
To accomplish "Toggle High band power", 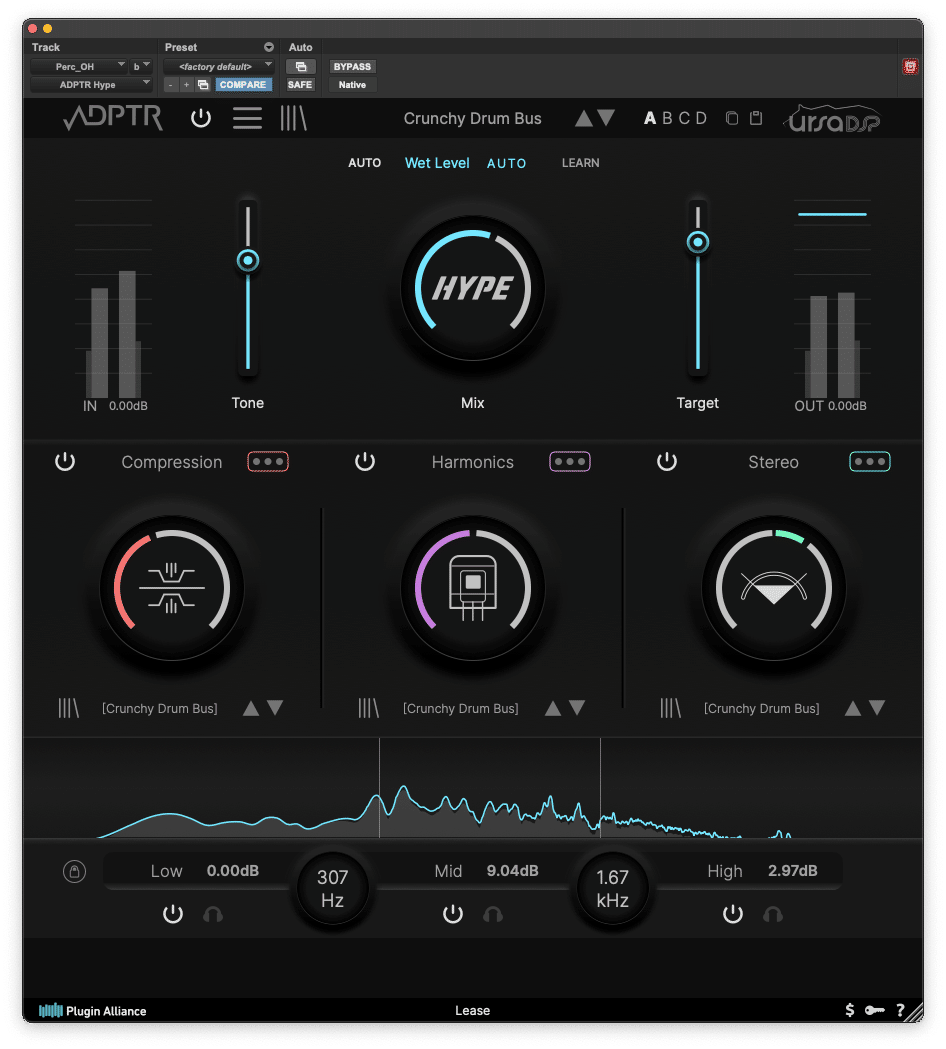I will [733, 914].
